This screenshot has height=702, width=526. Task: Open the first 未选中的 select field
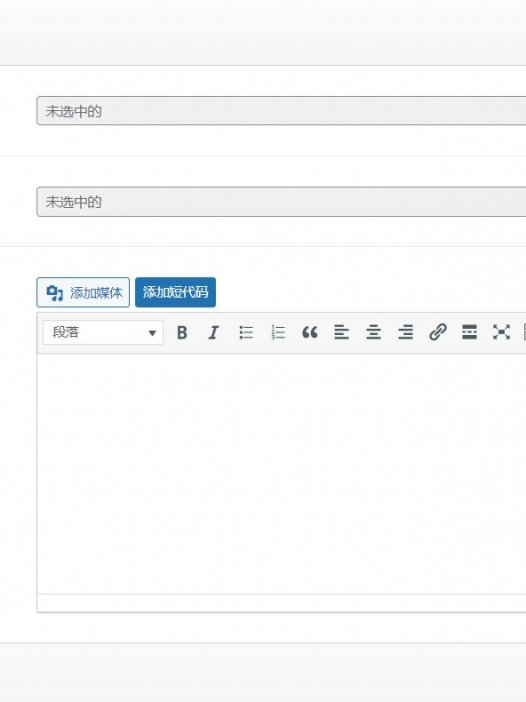(x=281, y=111)
